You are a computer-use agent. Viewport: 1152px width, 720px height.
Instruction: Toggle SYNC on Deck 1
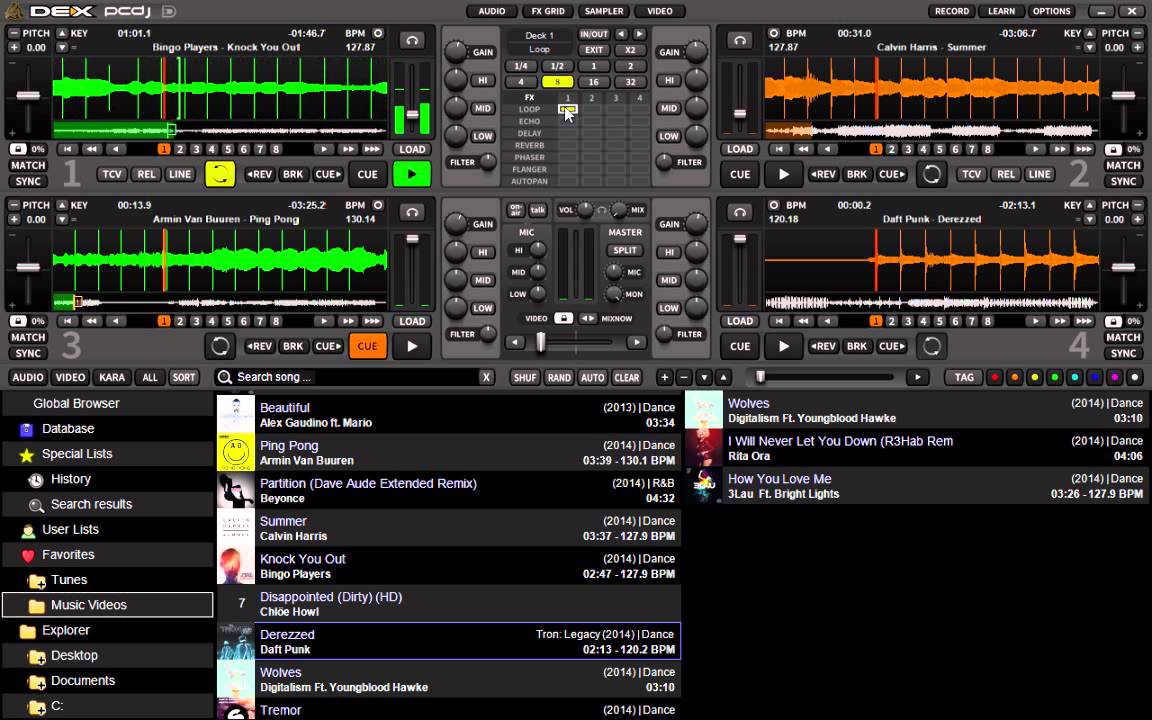pyautogui.click(x=28, y=181)
